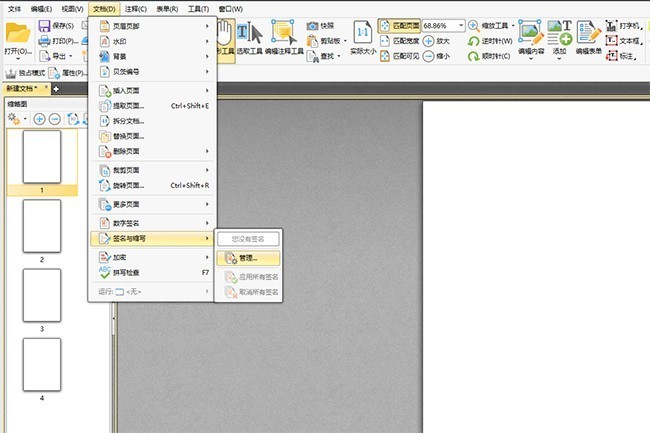Expand the 页眉页脚 submenu
Screen dimensions: 650x433
pyautogui.click(x=153, y=26)
